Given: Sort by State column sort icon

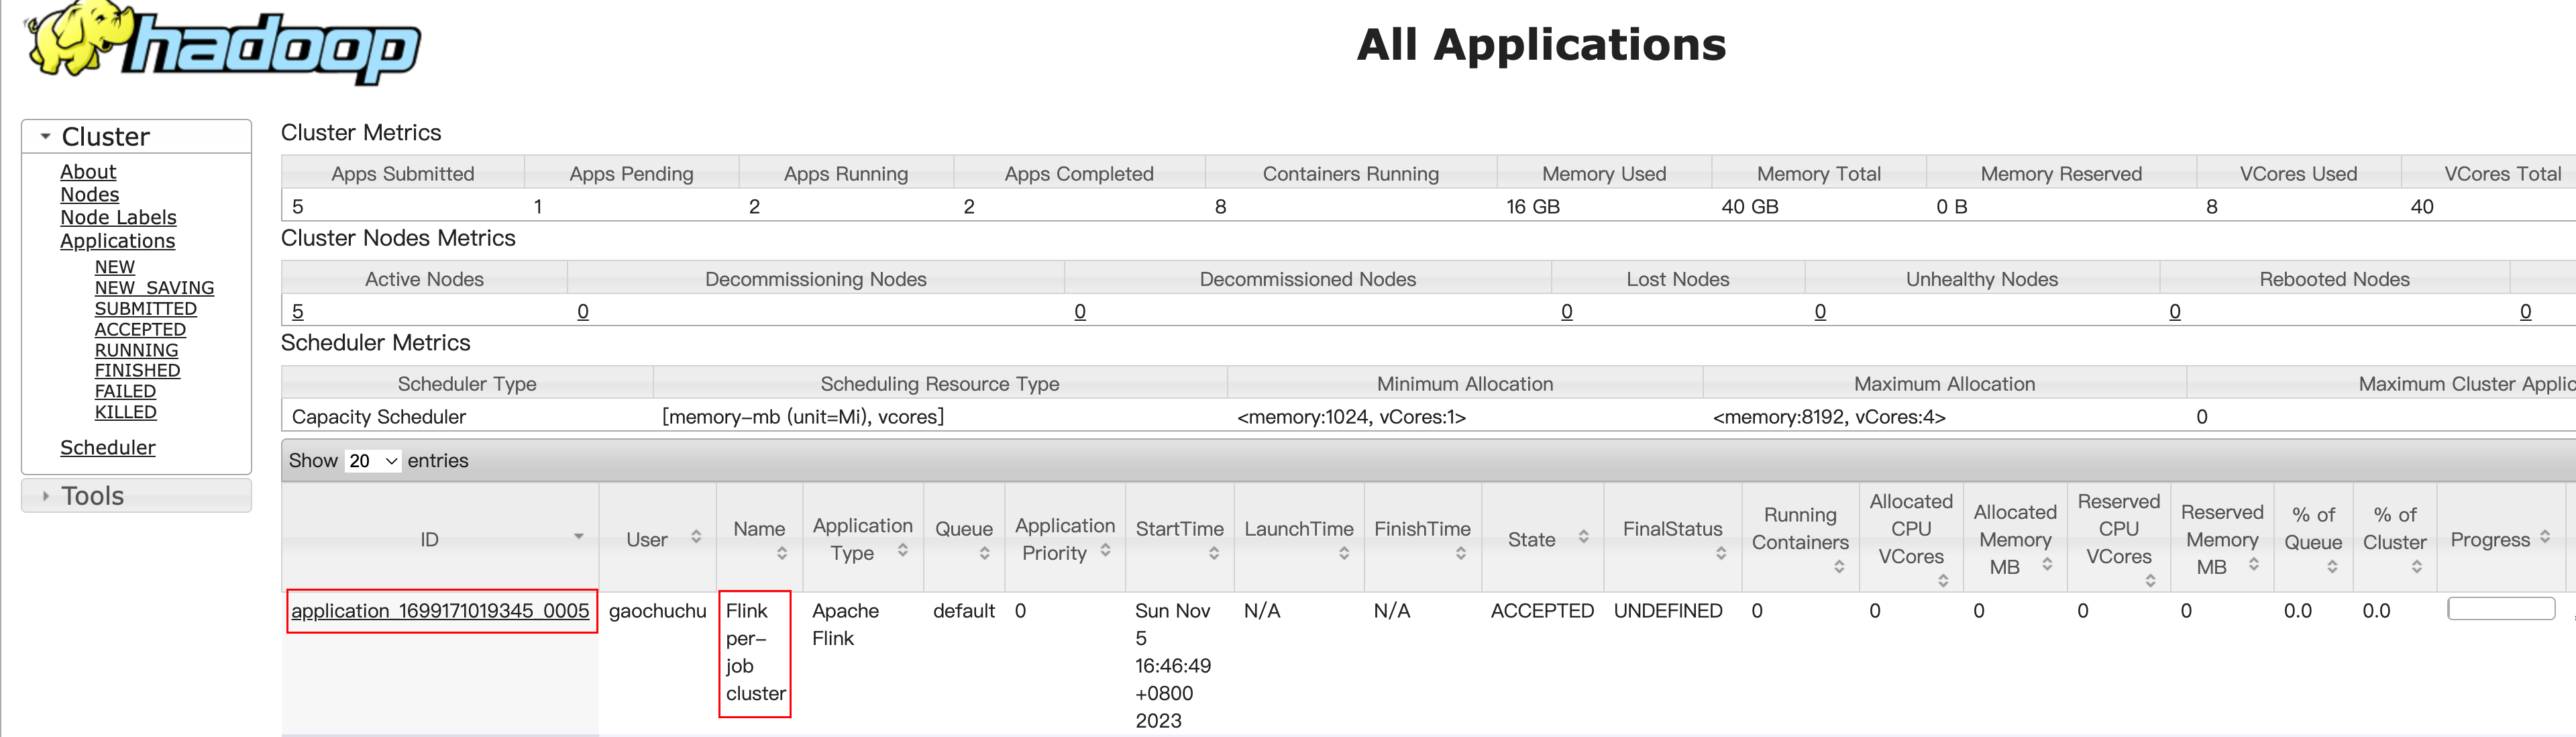Looking at the screenshot, I should (x=1583, y=537).
